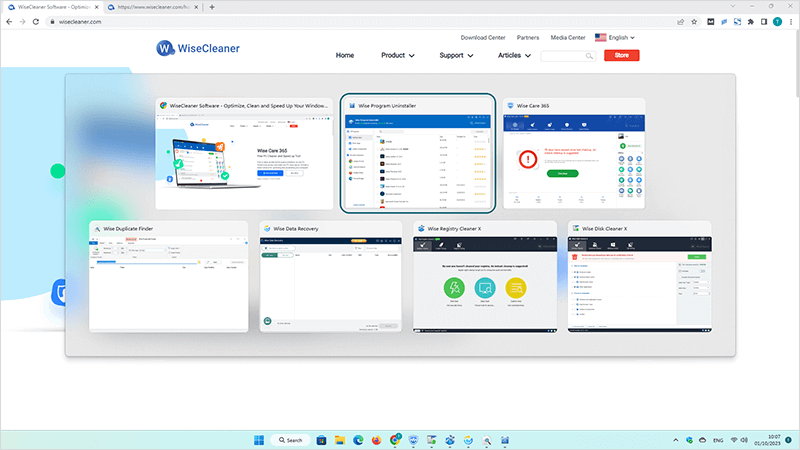Click the taskbar Search box
The image size is (800, 450).
coord(291,440)
